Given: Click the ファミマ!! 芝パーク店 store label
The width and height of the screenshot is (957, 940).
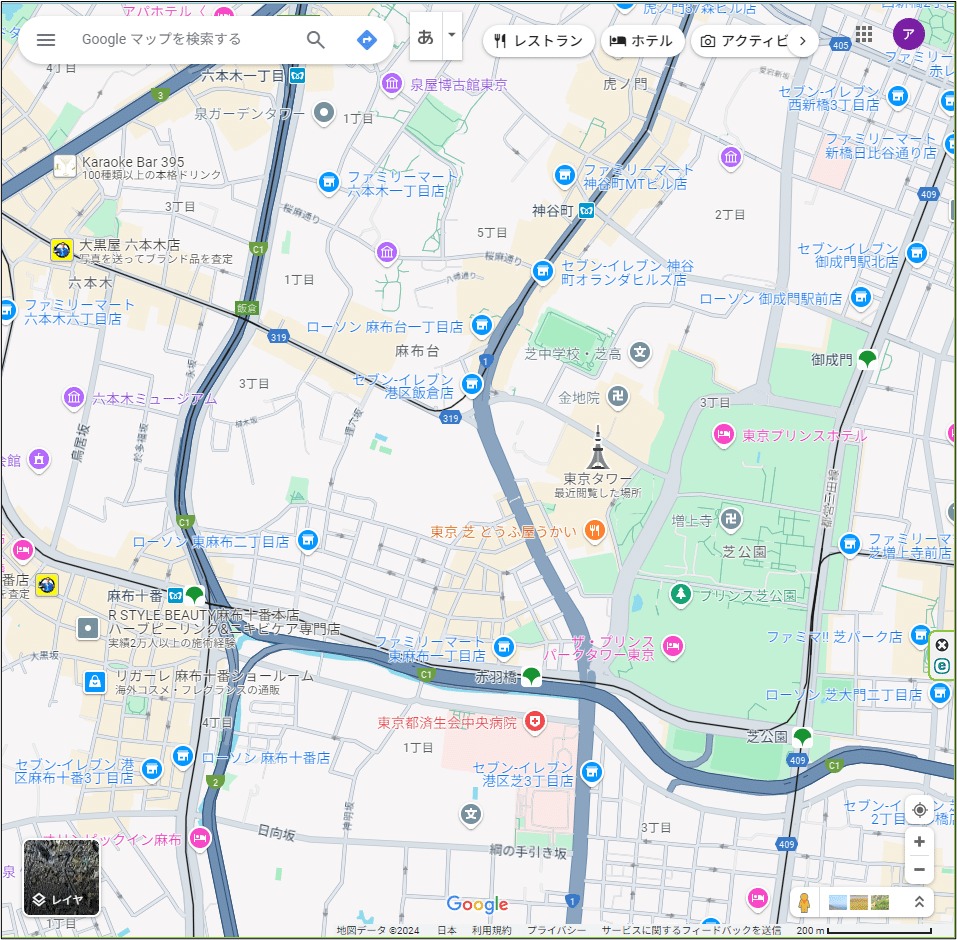Looking at the screenshot, I should [x=834, y=637].
